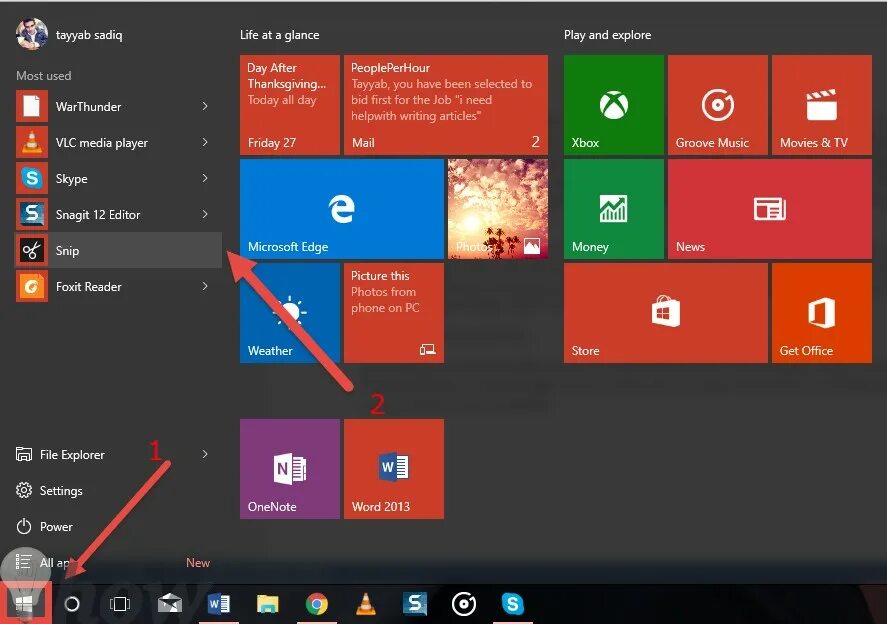The height and width of the screenshot is (624, 887).
Task: Open the News tile
Action: [770, 209]
